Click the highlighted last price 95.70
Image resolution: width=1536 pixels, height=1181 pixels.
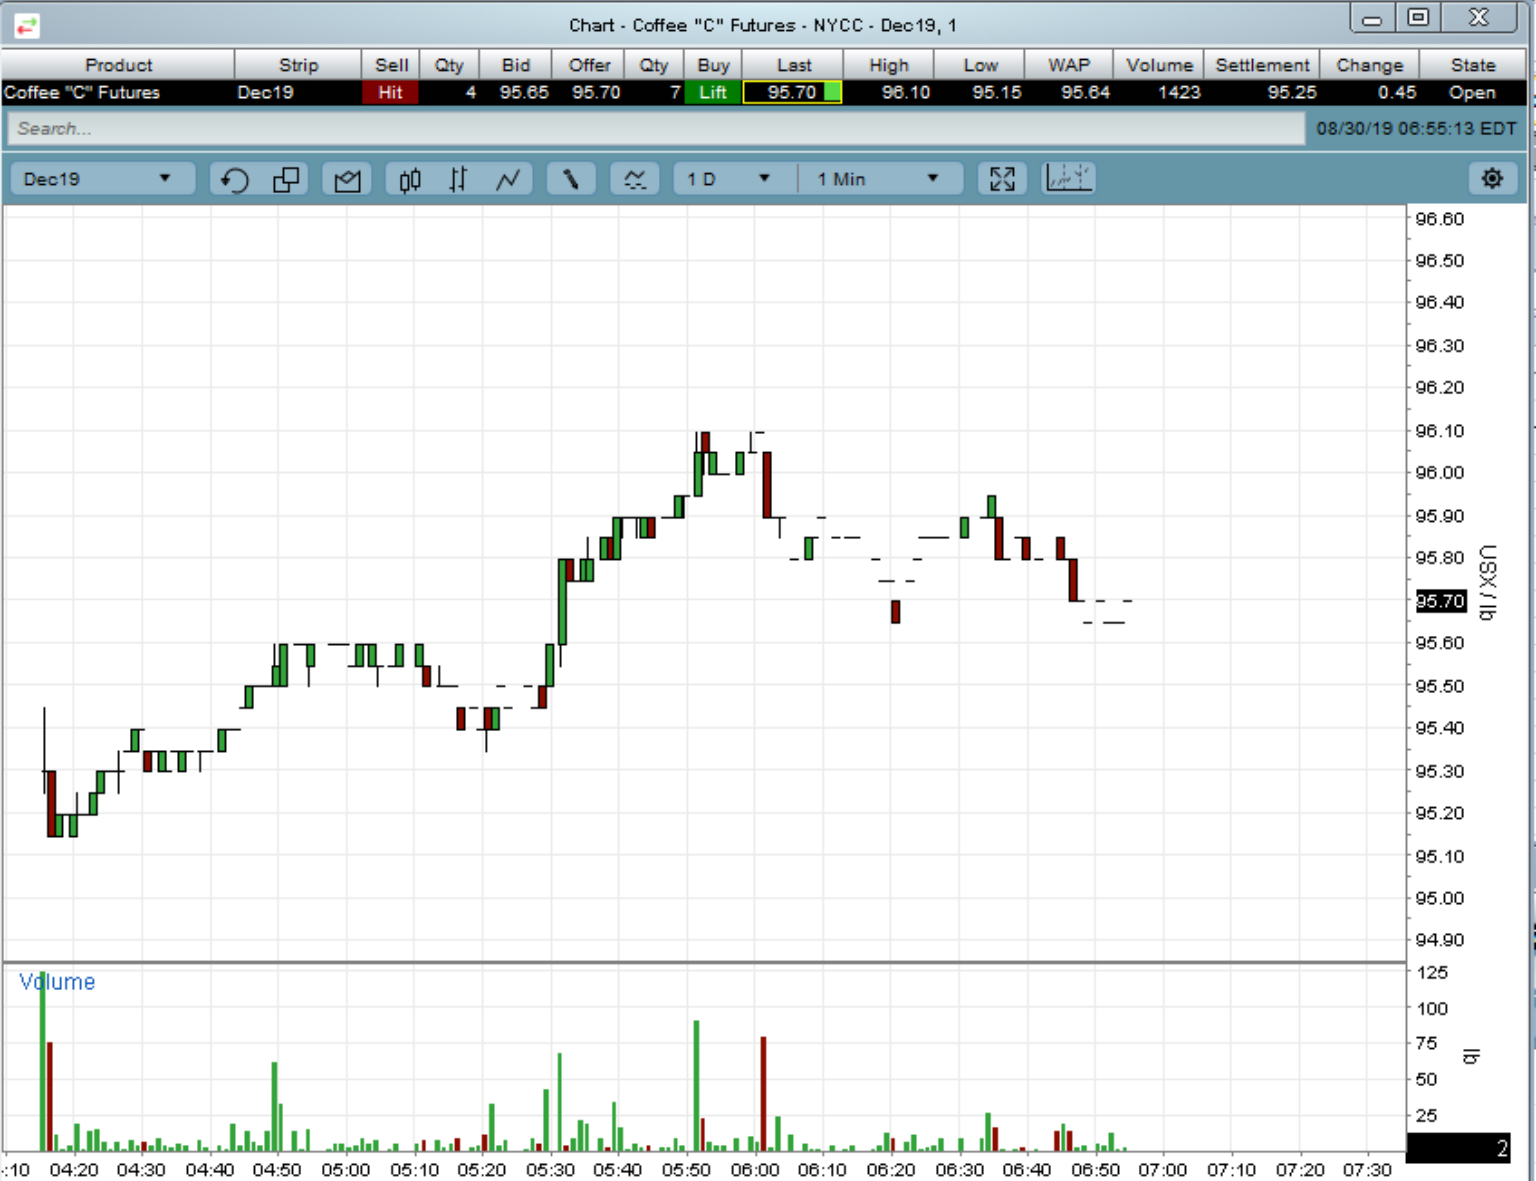coord(792,93)
